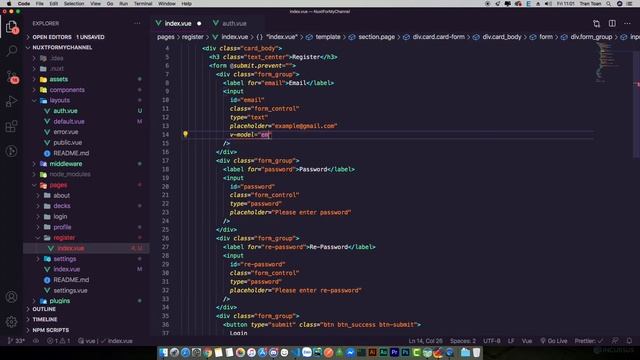Viewport: 640px width, 360px height.
Task: Expand the components folder
Action: (x=86, y=90)
